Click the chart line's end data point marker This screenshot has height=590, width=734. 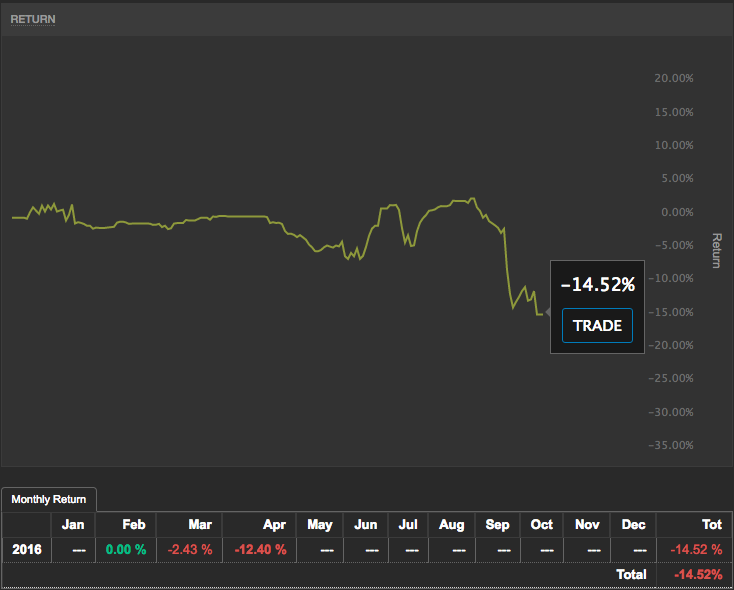pyautogui.click(x=548, y=313)
